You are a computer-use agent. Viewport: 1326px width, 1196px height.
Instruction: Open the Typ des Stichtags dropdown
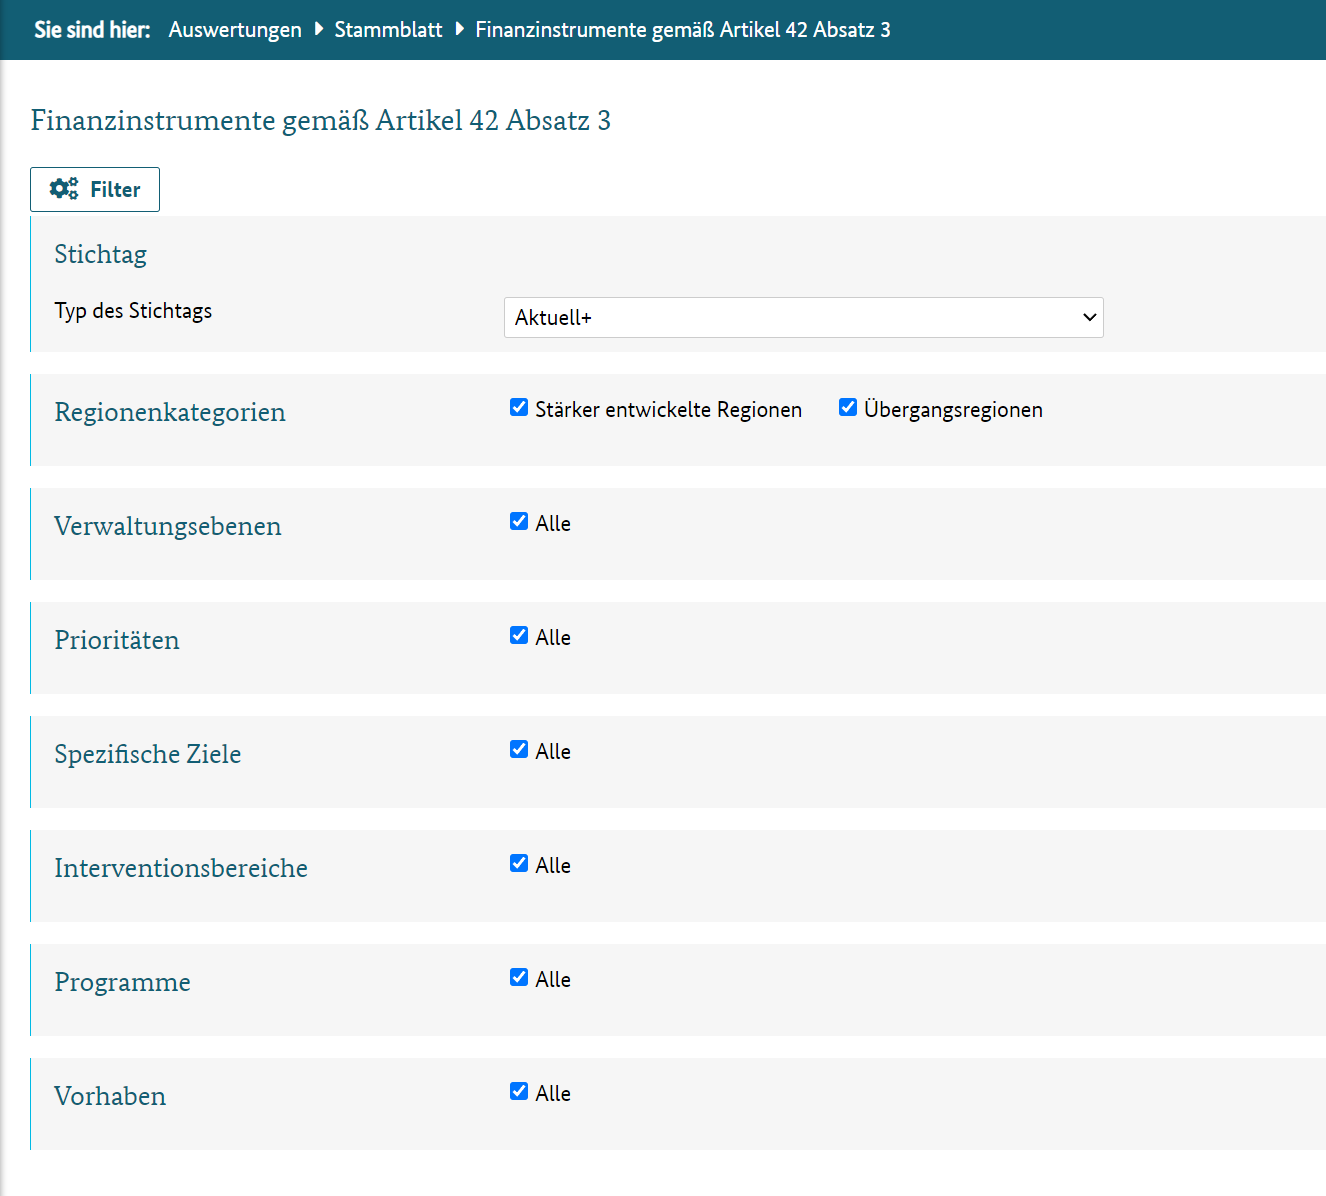[x=803, y=317]
